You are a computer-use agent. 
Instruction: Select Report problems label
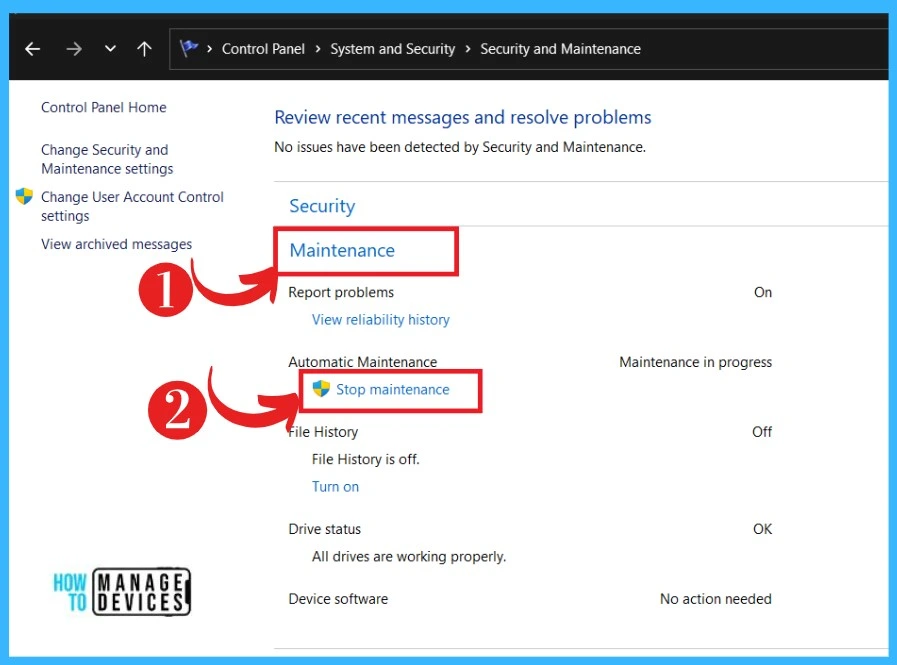(x=341, y=292)
